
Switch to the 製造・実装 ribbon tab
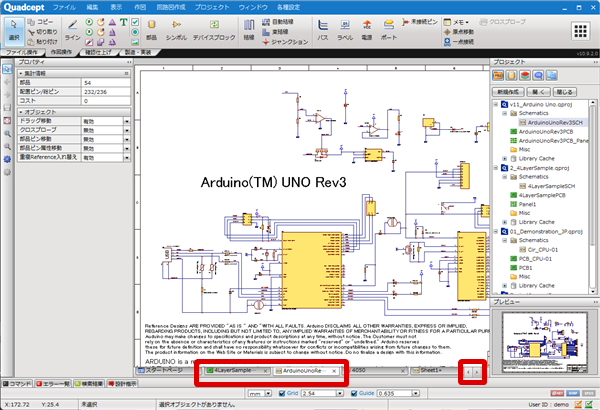[138, 52]
